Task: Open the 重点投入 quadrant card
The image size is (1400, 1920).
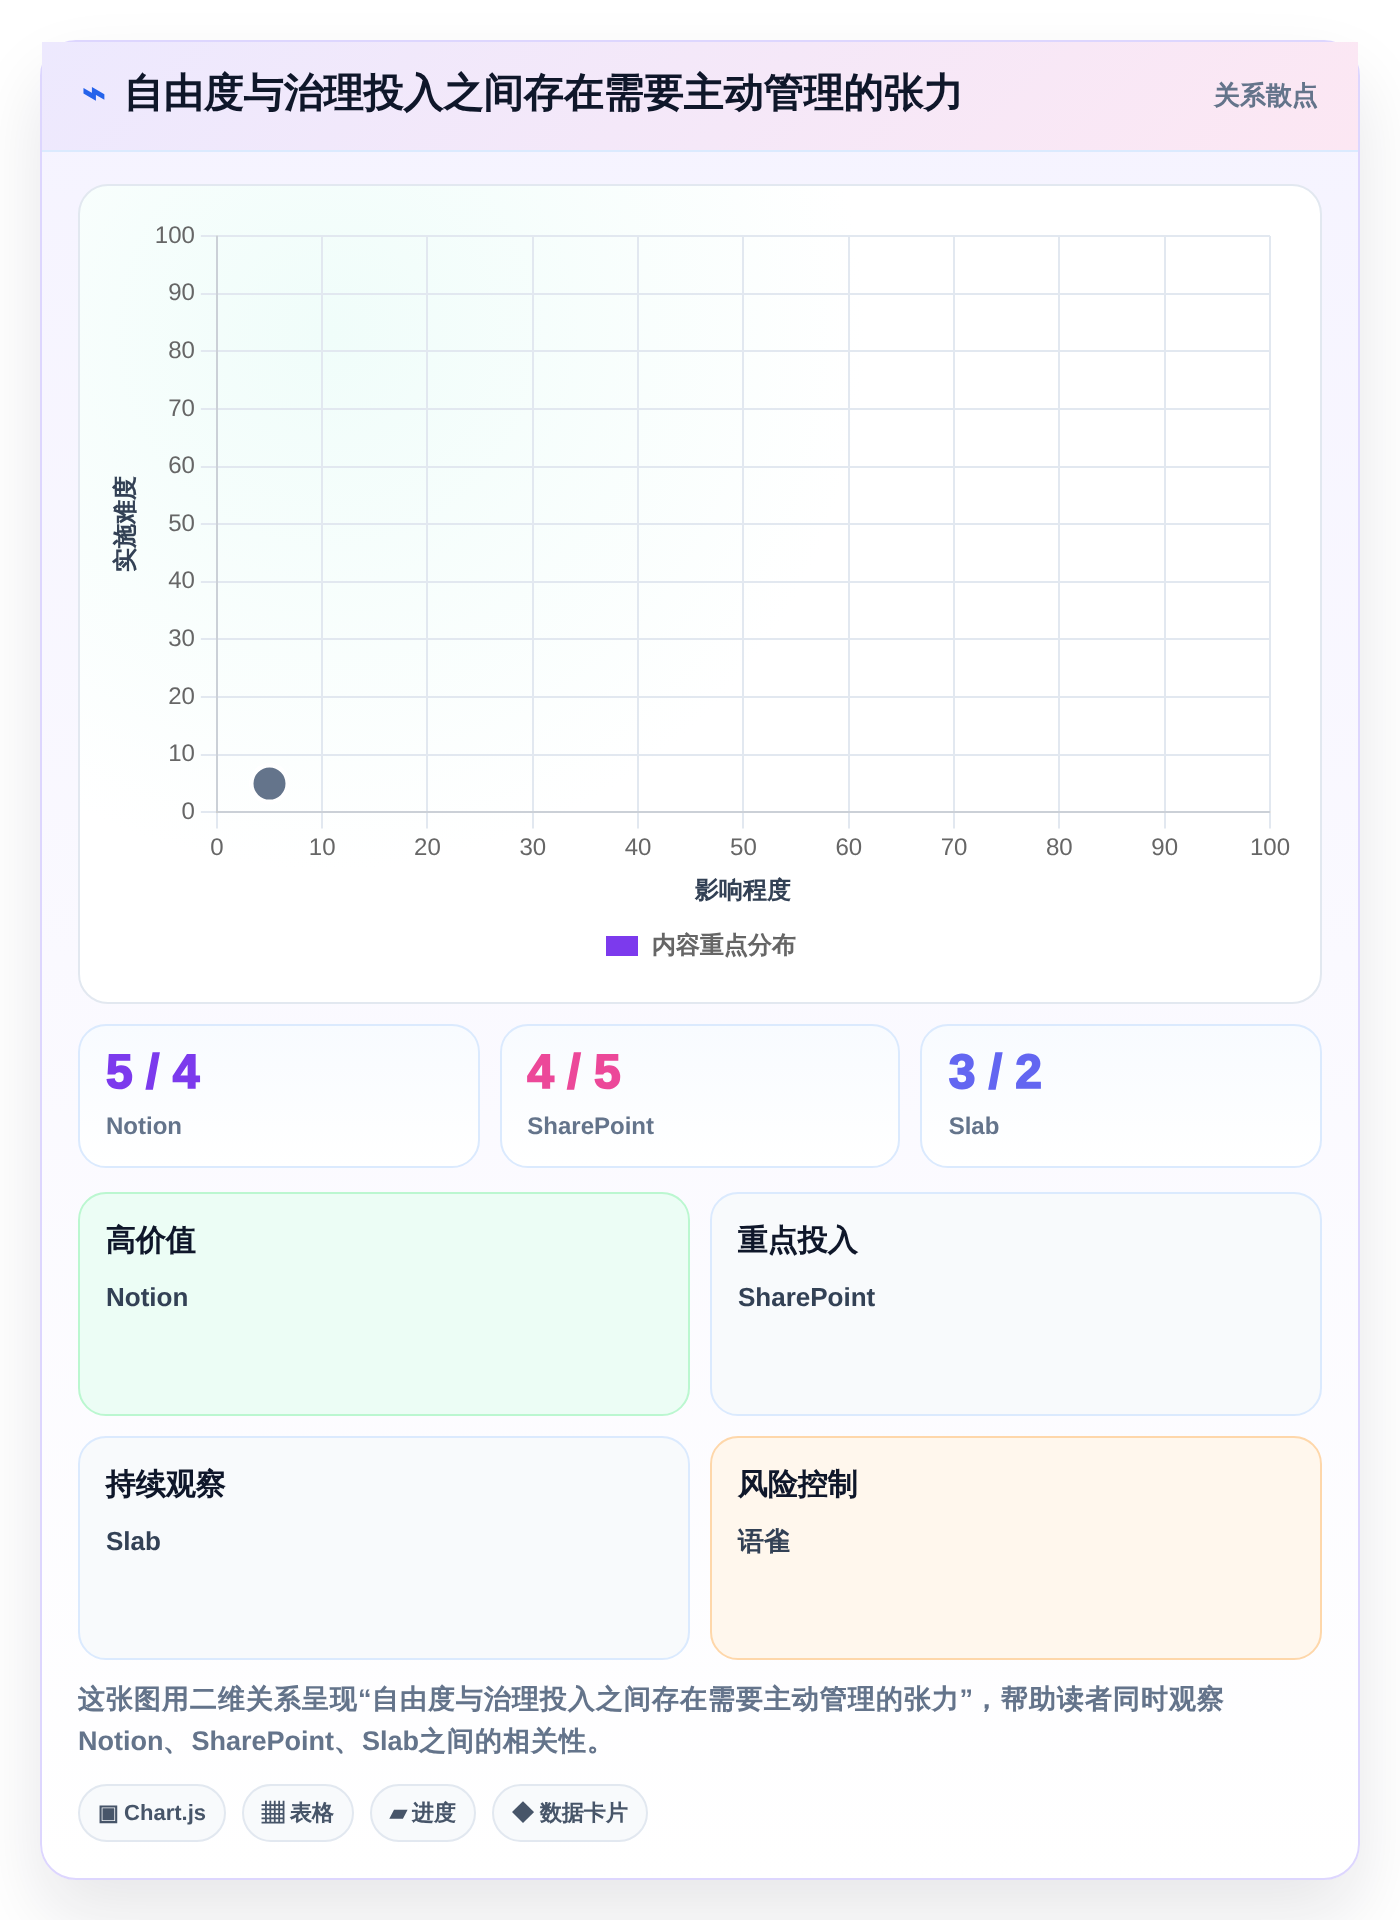Action: [x=1016, y=1304]
